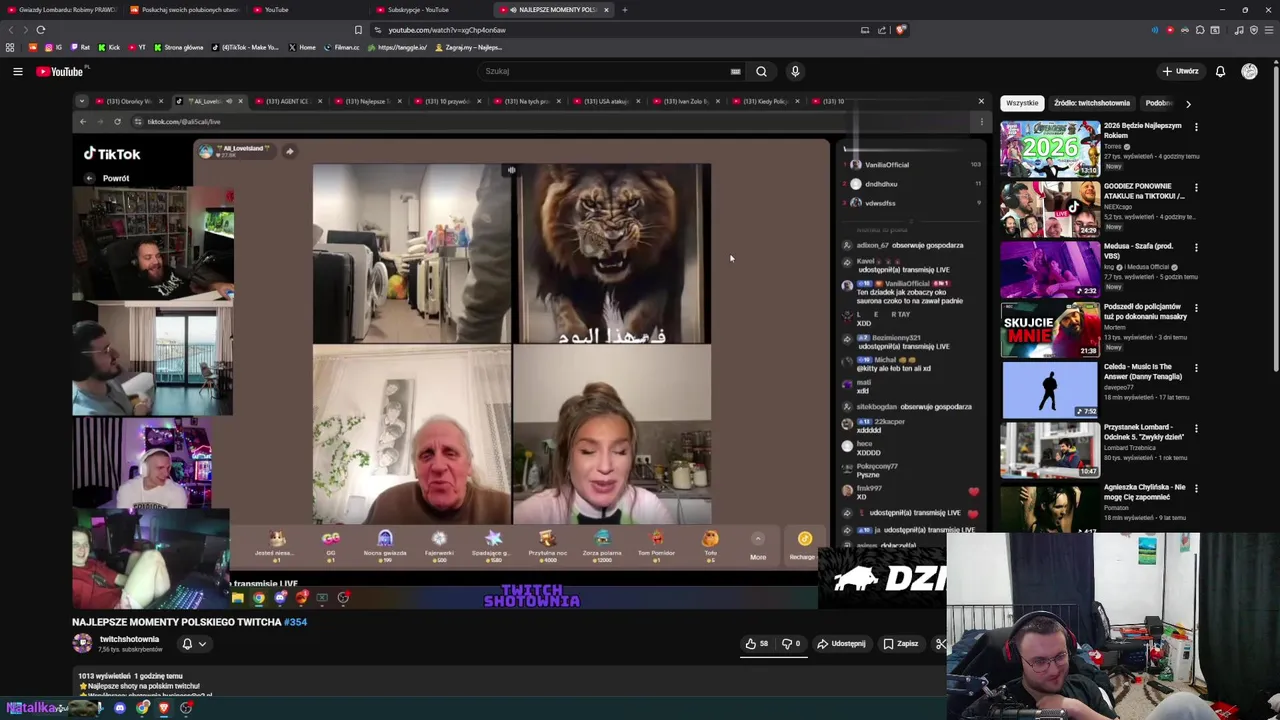Viewport: 1280px width, 720px height.
Task: Dislike the video with thumbs down
Action: pyautogui.click(x=791, y=644)
